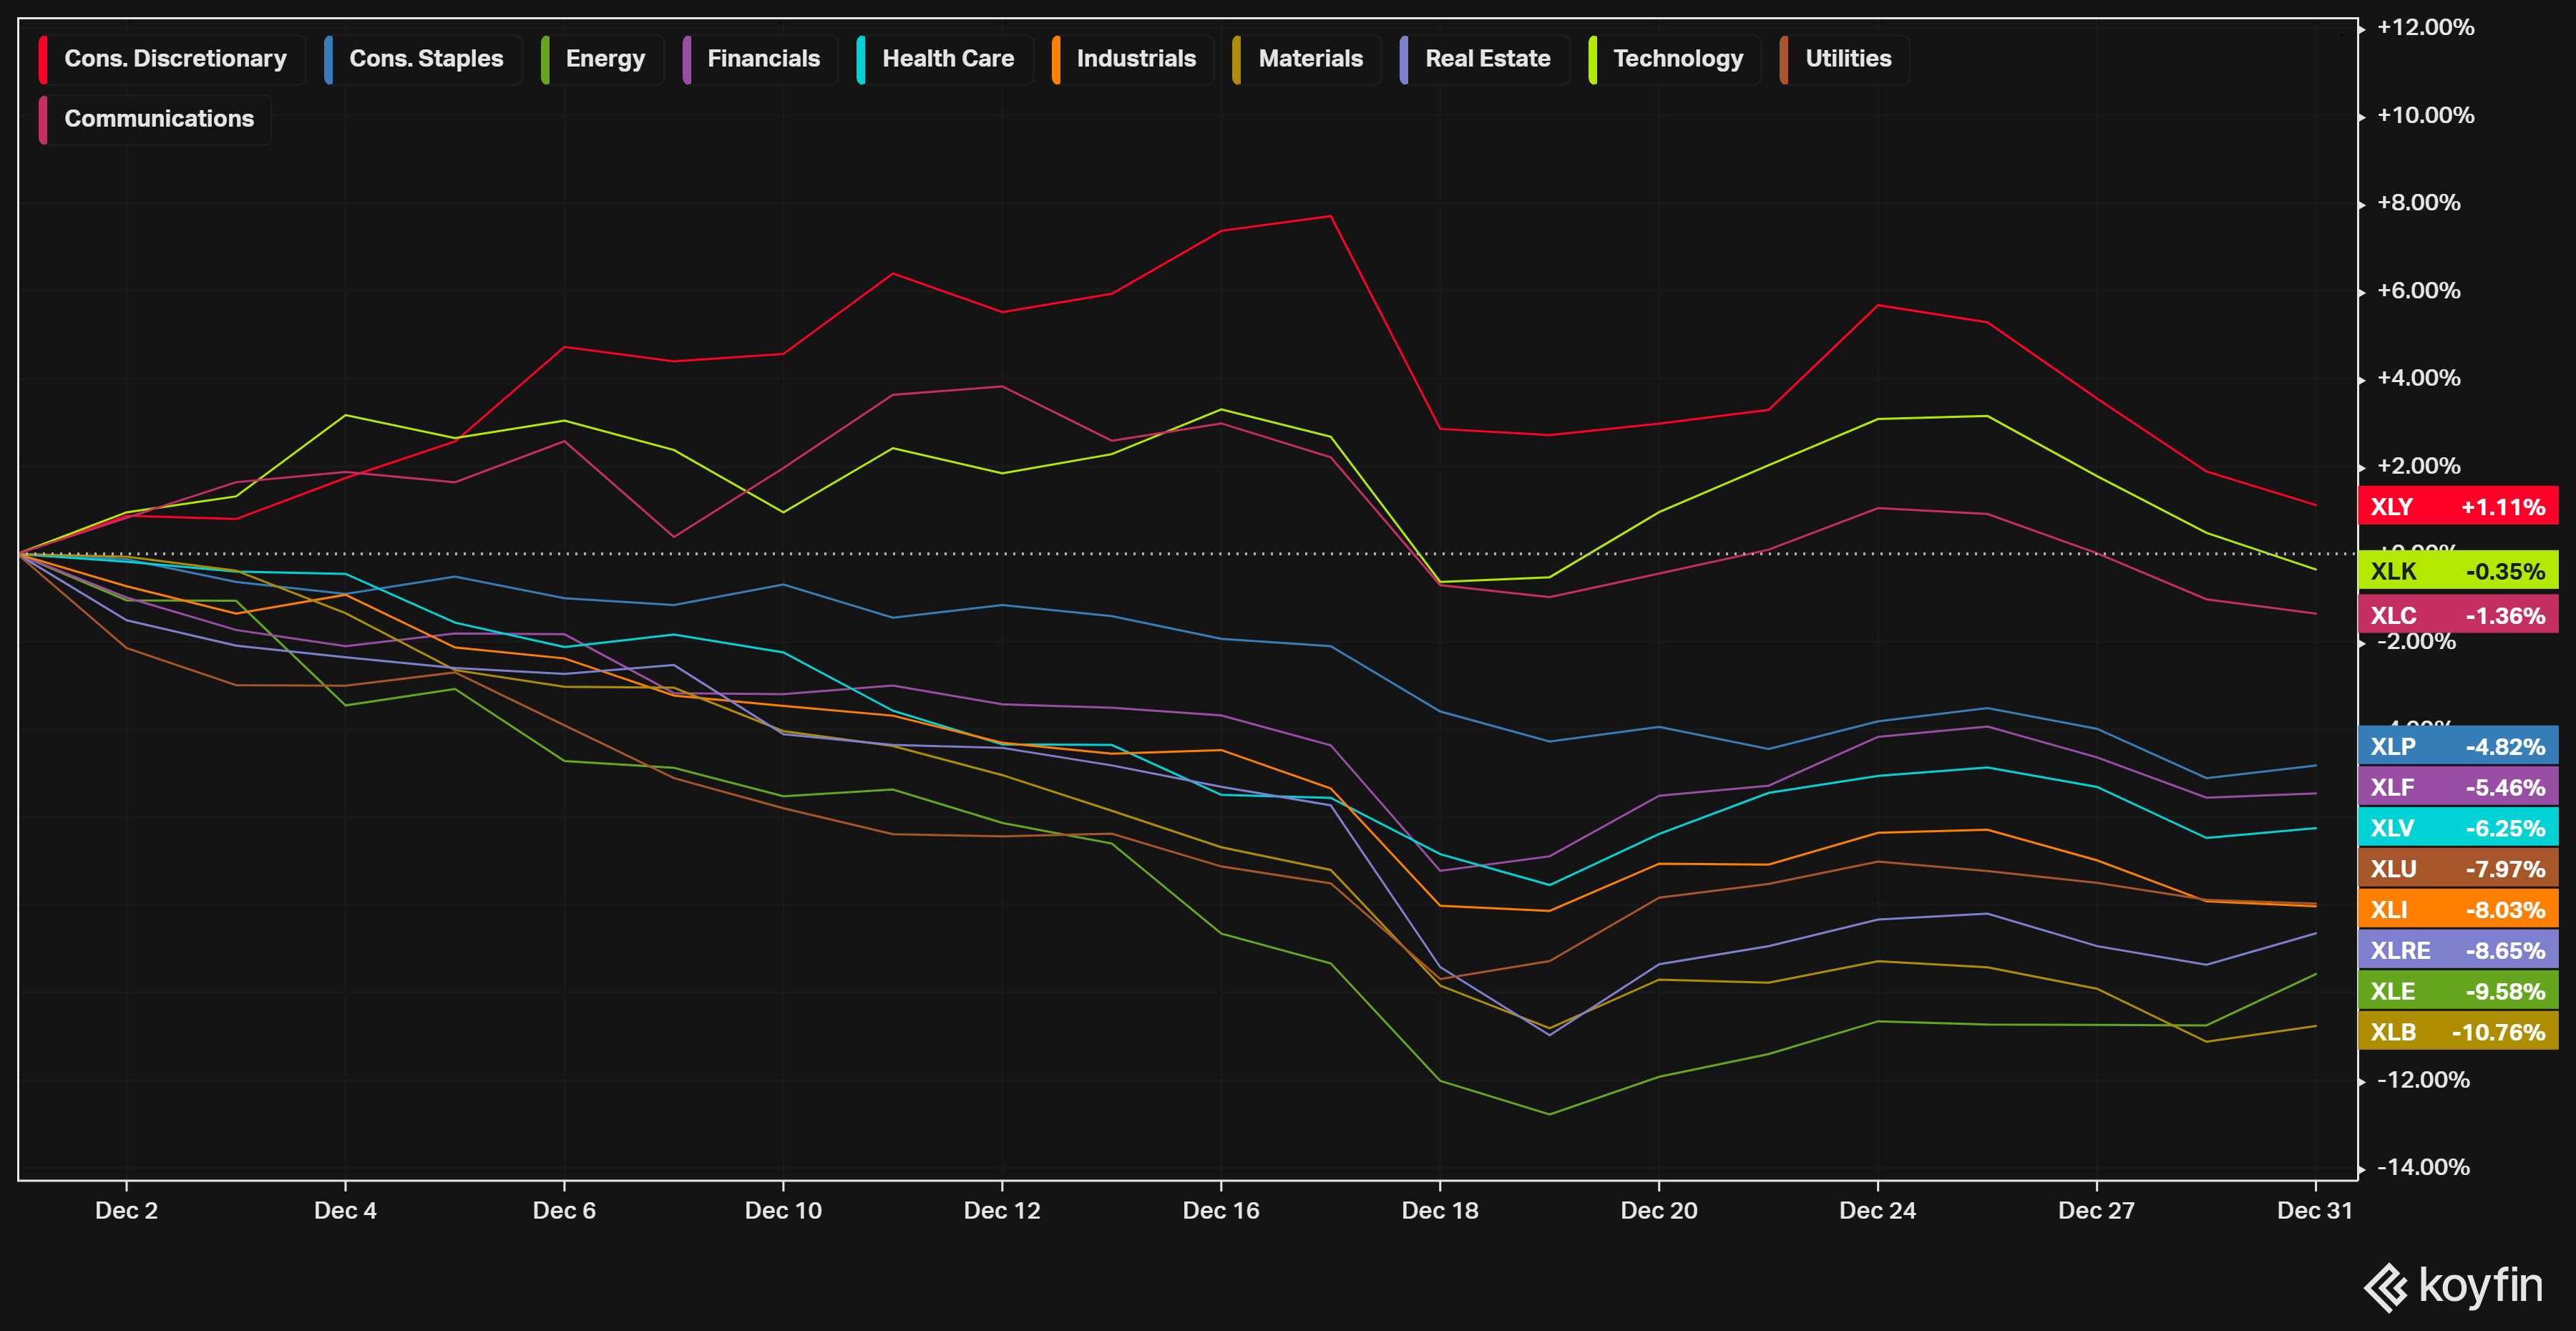Toggle the Cons. Discretionary legend series

[x=174, y=59]
